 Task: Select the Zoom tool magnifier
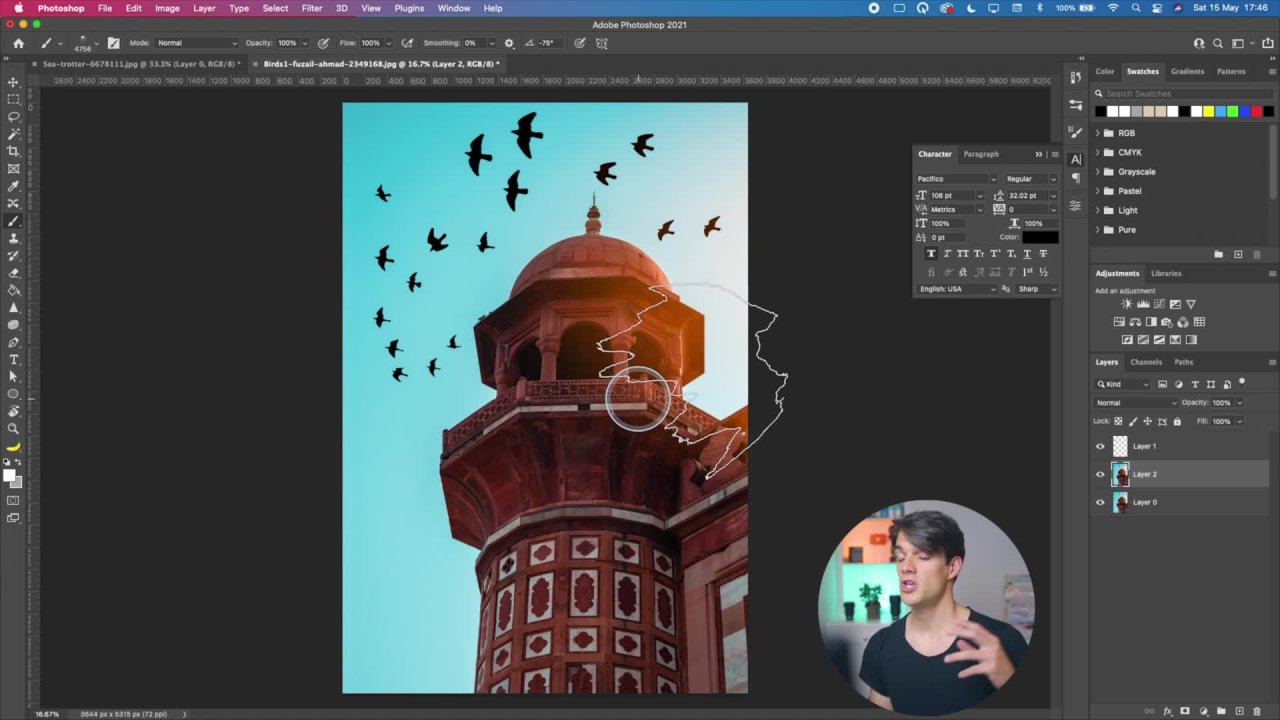coord(13,428)
